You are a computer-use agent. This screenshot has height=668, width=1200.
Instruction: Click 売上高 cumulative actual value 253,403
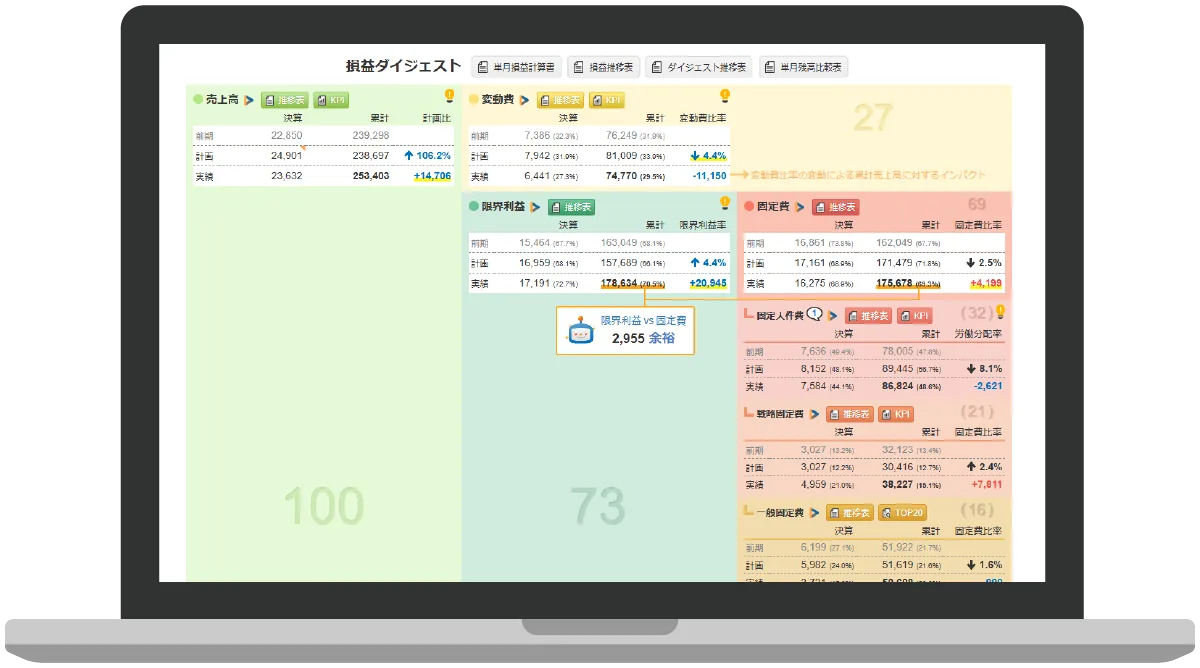[371, 176]
